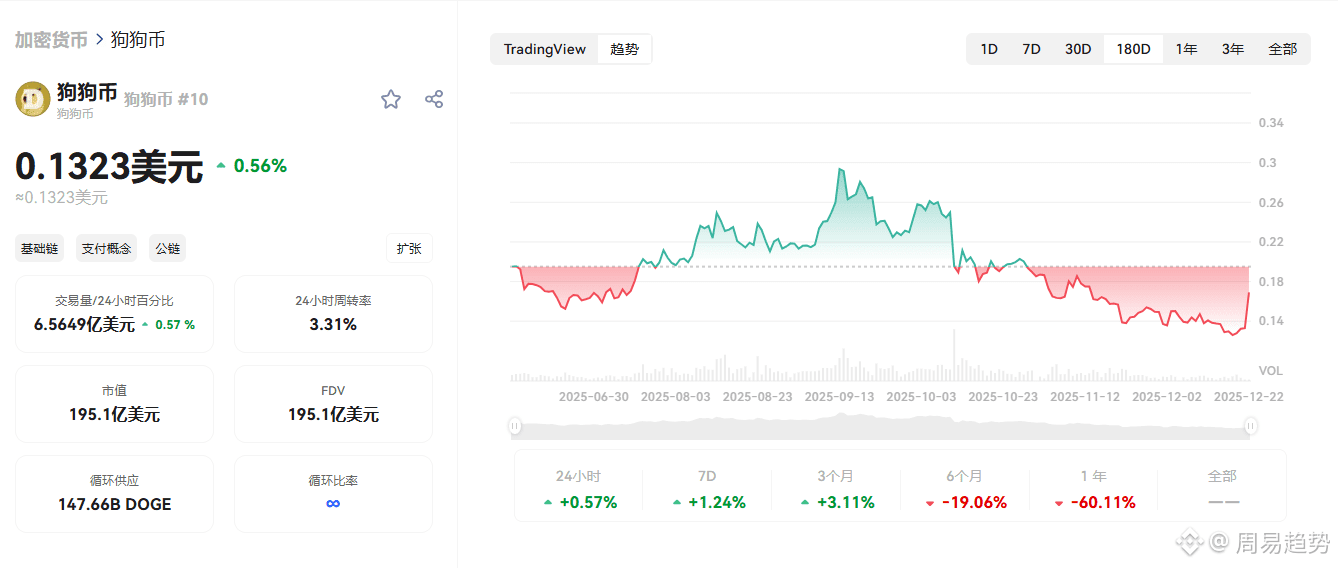The image size is (1338, 568).
Task: Open the 加密货币 breadcrumb link
Action: (x=50, y=40)
